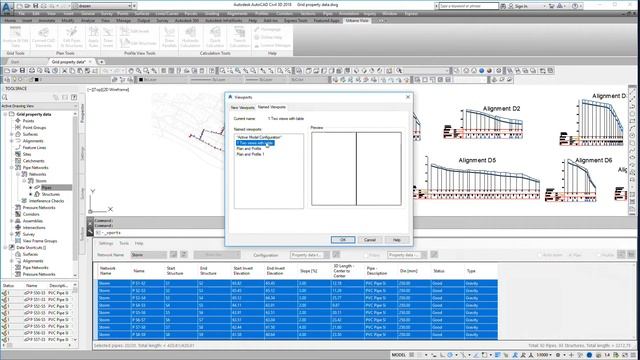Viewport: 640px width, 360px height.
Task: Open the Output ribbon tab
Action: [144, 20]
